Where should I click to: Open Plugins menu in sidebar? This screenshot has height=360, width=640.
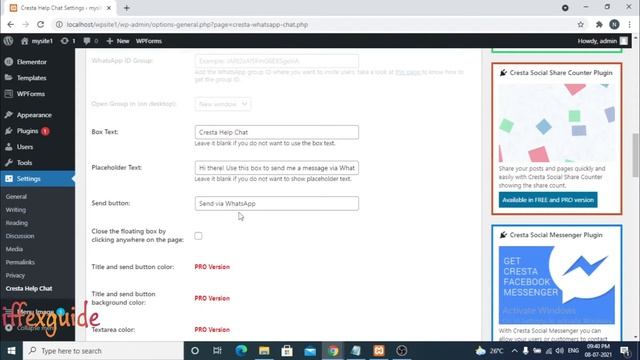click(27, 131)
